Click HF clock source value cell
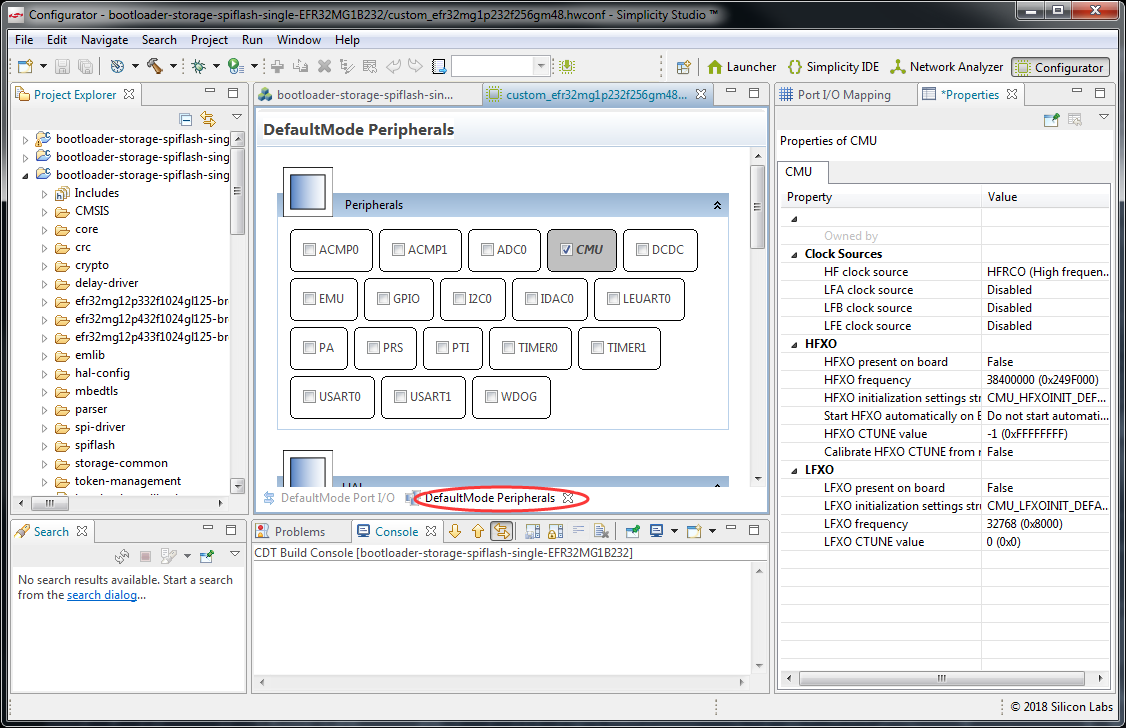 tap(1046, 272)
